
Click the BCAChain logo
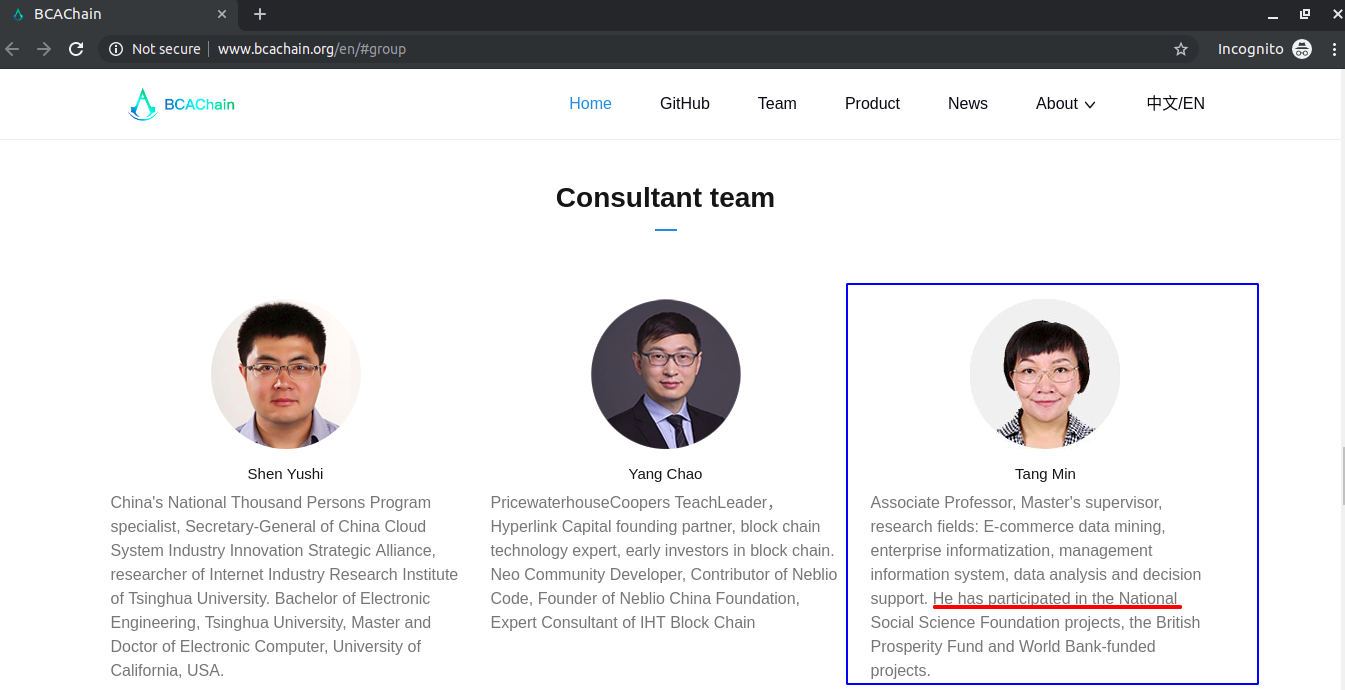pos(182,104)
